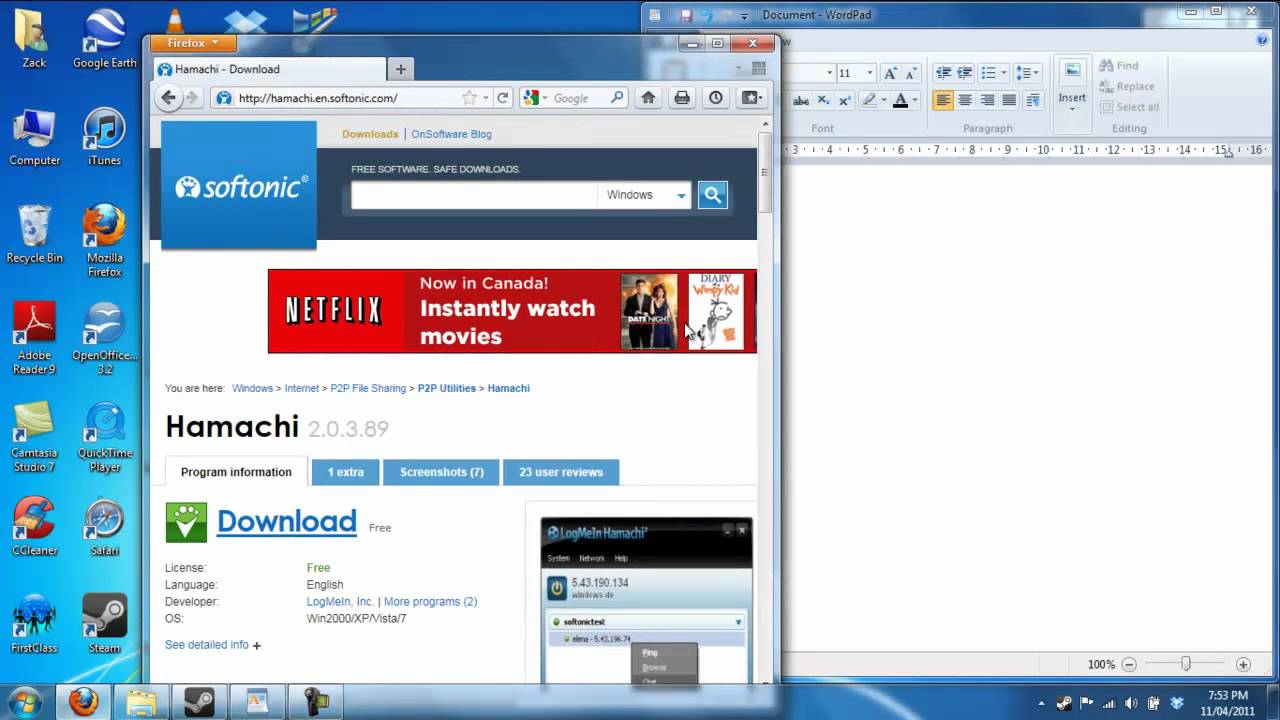Viewport: 1280px width, 720px height.
Task: Justify text in WordPad
Action: tap(1009, 100)
